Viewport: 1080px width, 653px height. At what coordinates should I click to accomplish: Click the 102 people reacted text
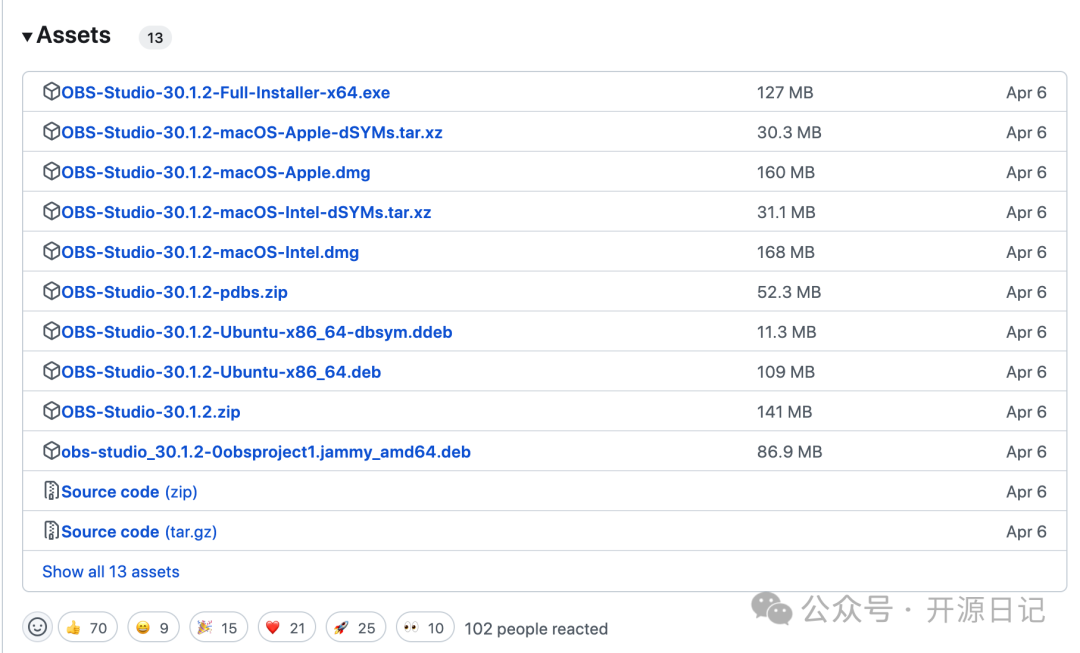[x=536, y=629]
